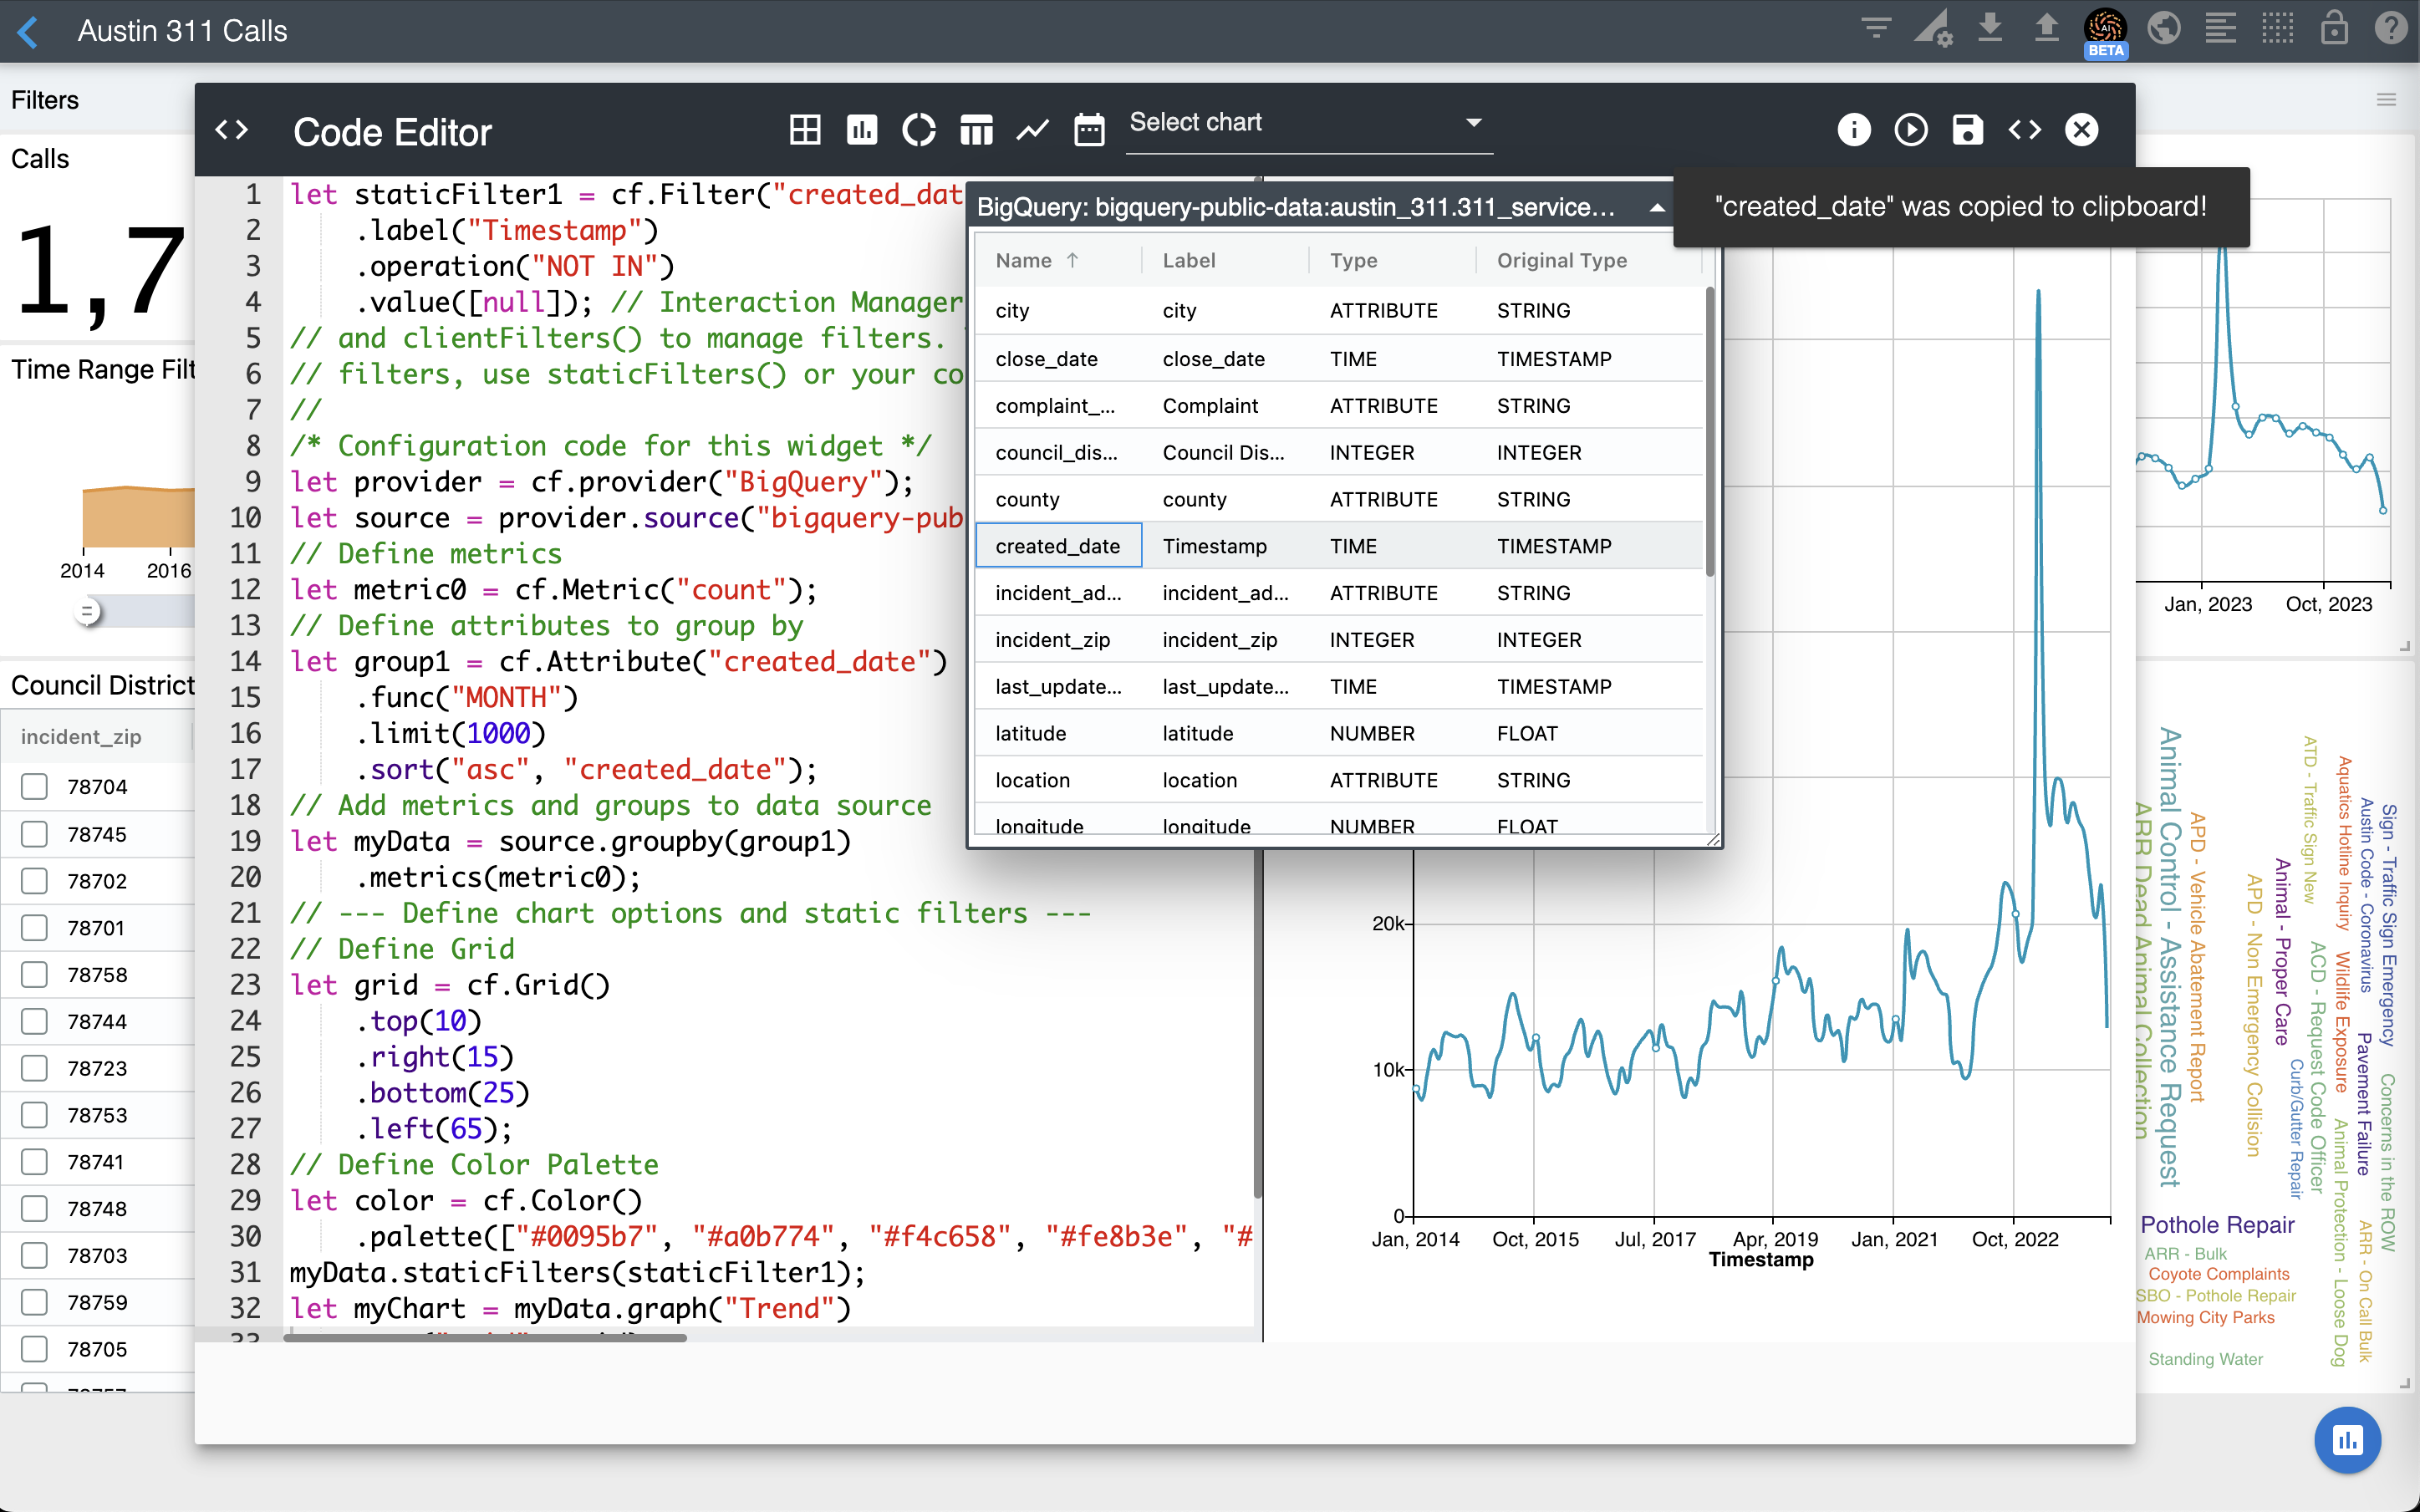Click the run code play icon
Image resolution: width=2420 pixels, height=1512 pixels.
1910,130
